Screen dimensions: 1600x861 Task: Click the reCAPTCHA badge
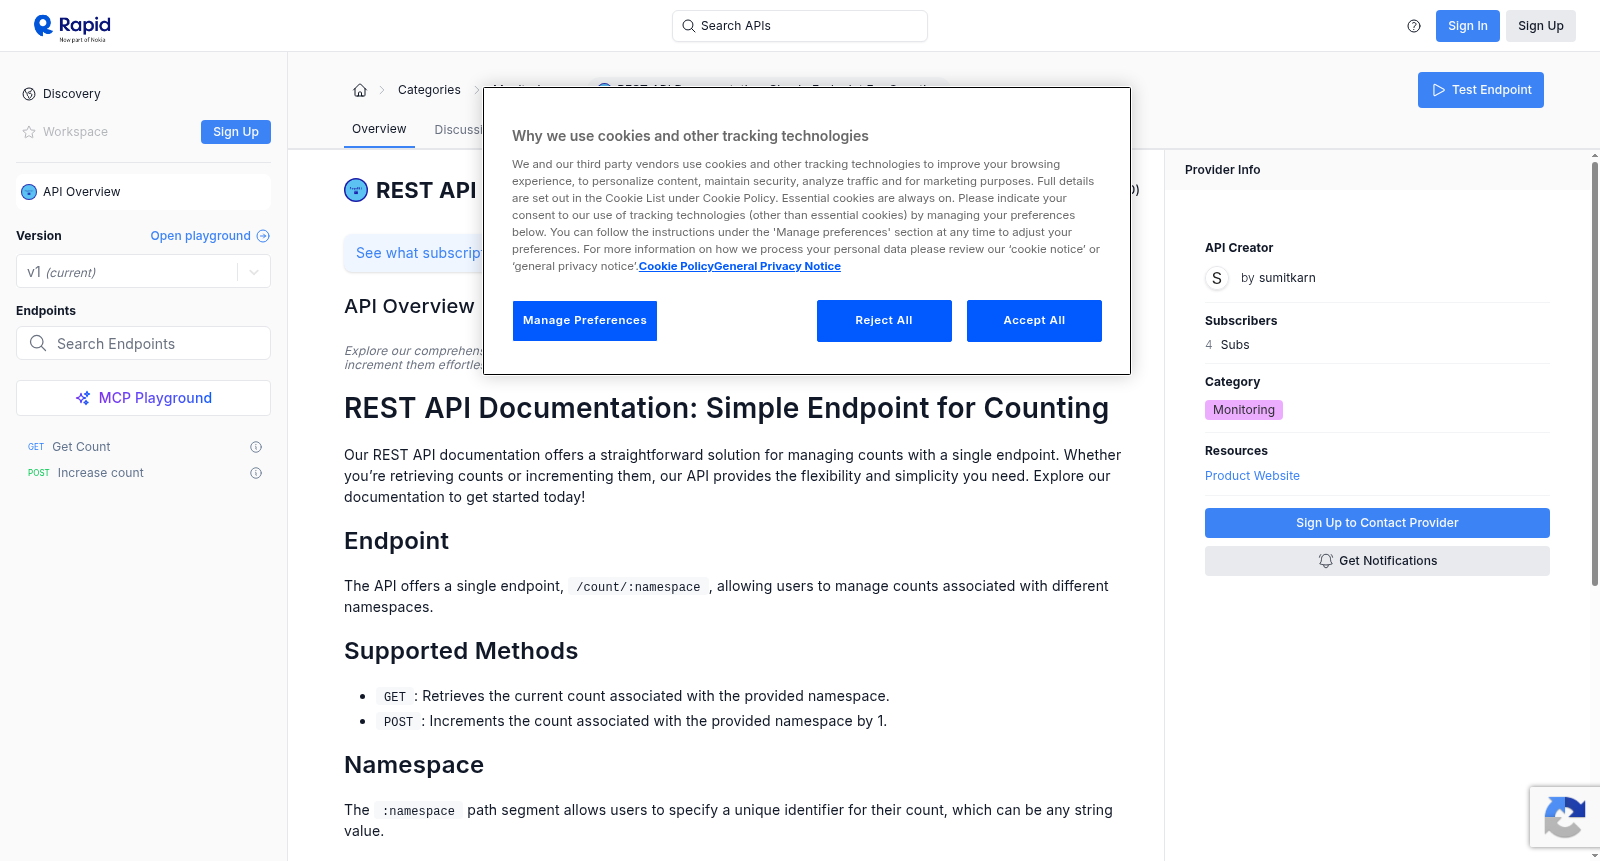pyautogui.click(x=1564, y=818)
